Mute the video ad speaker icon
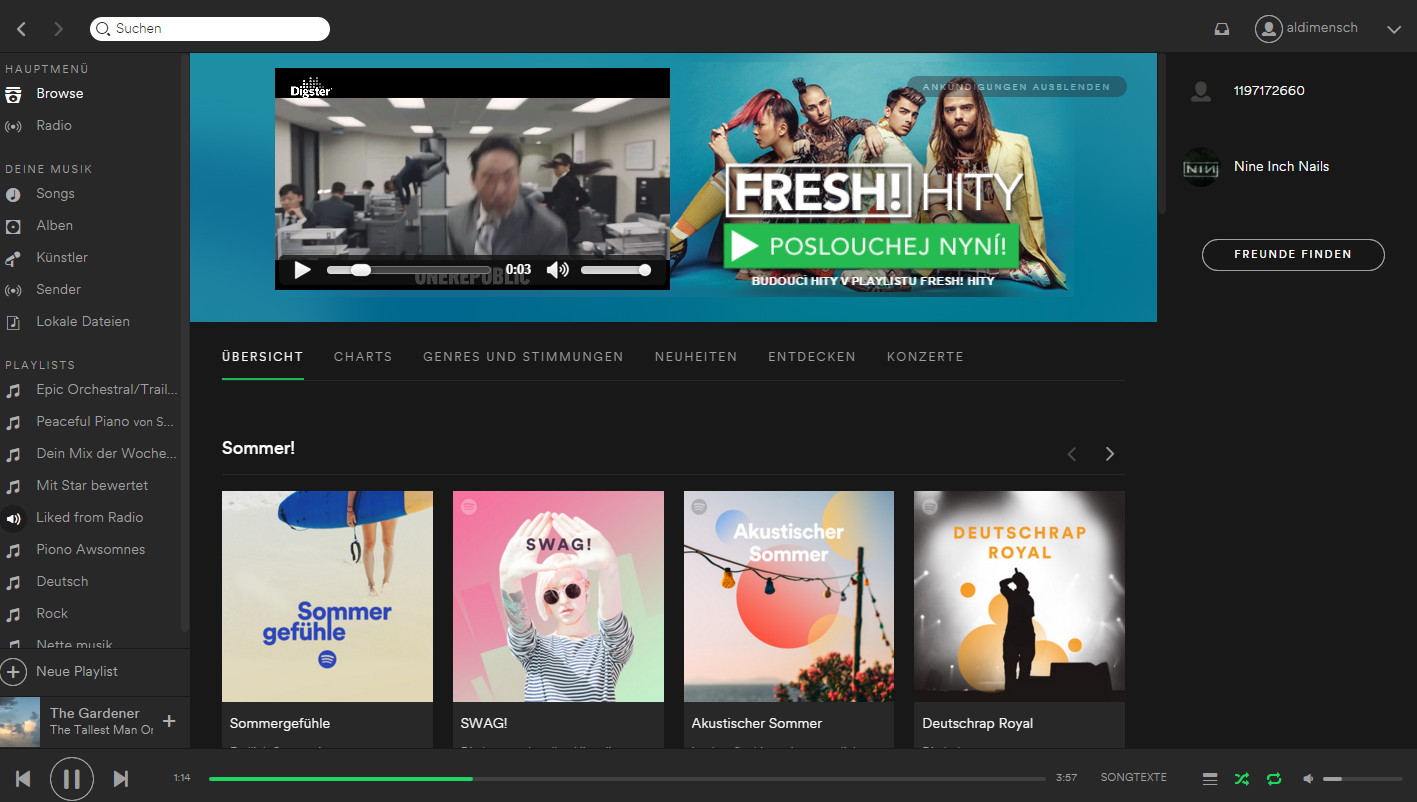Screen dimensions: 1417x802 (557, 270)
